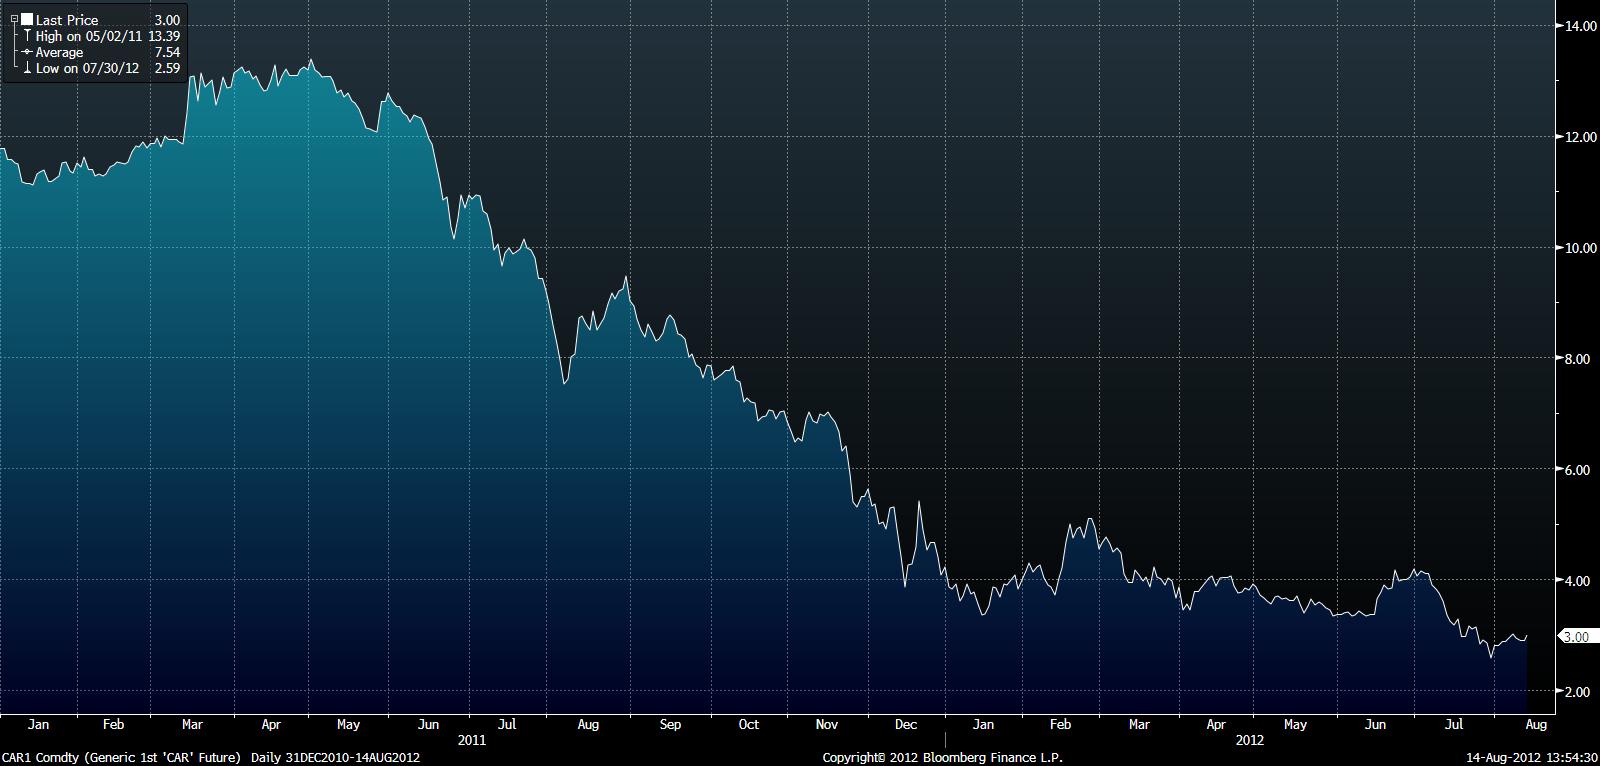The image size is (1600, 766).
Task: Select the Low on 07/30/12 legend entry
Action: [87, 69]
